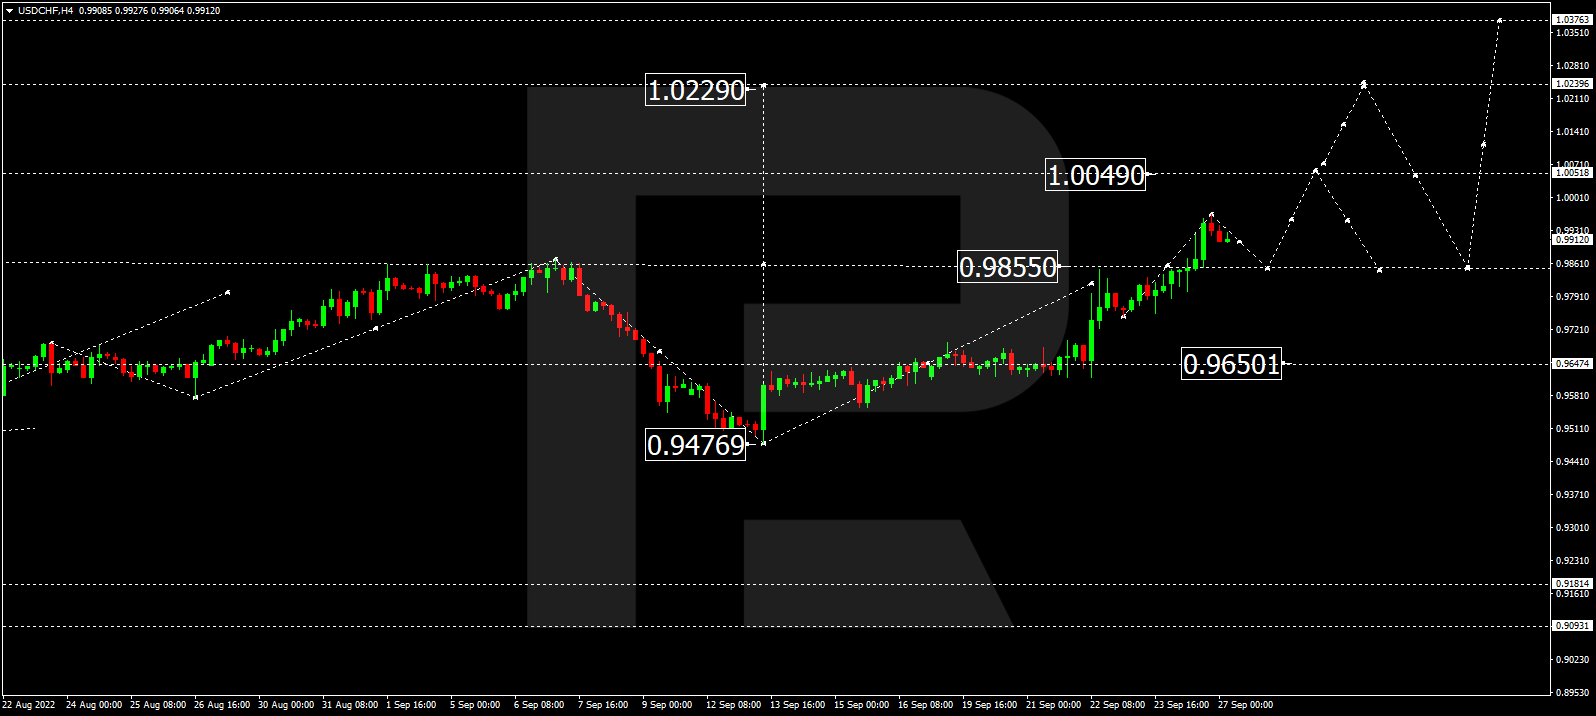Click the 0.96474 level tag on price axis
Viewport: 1596px width, 716px height.
coord(1572,364)
